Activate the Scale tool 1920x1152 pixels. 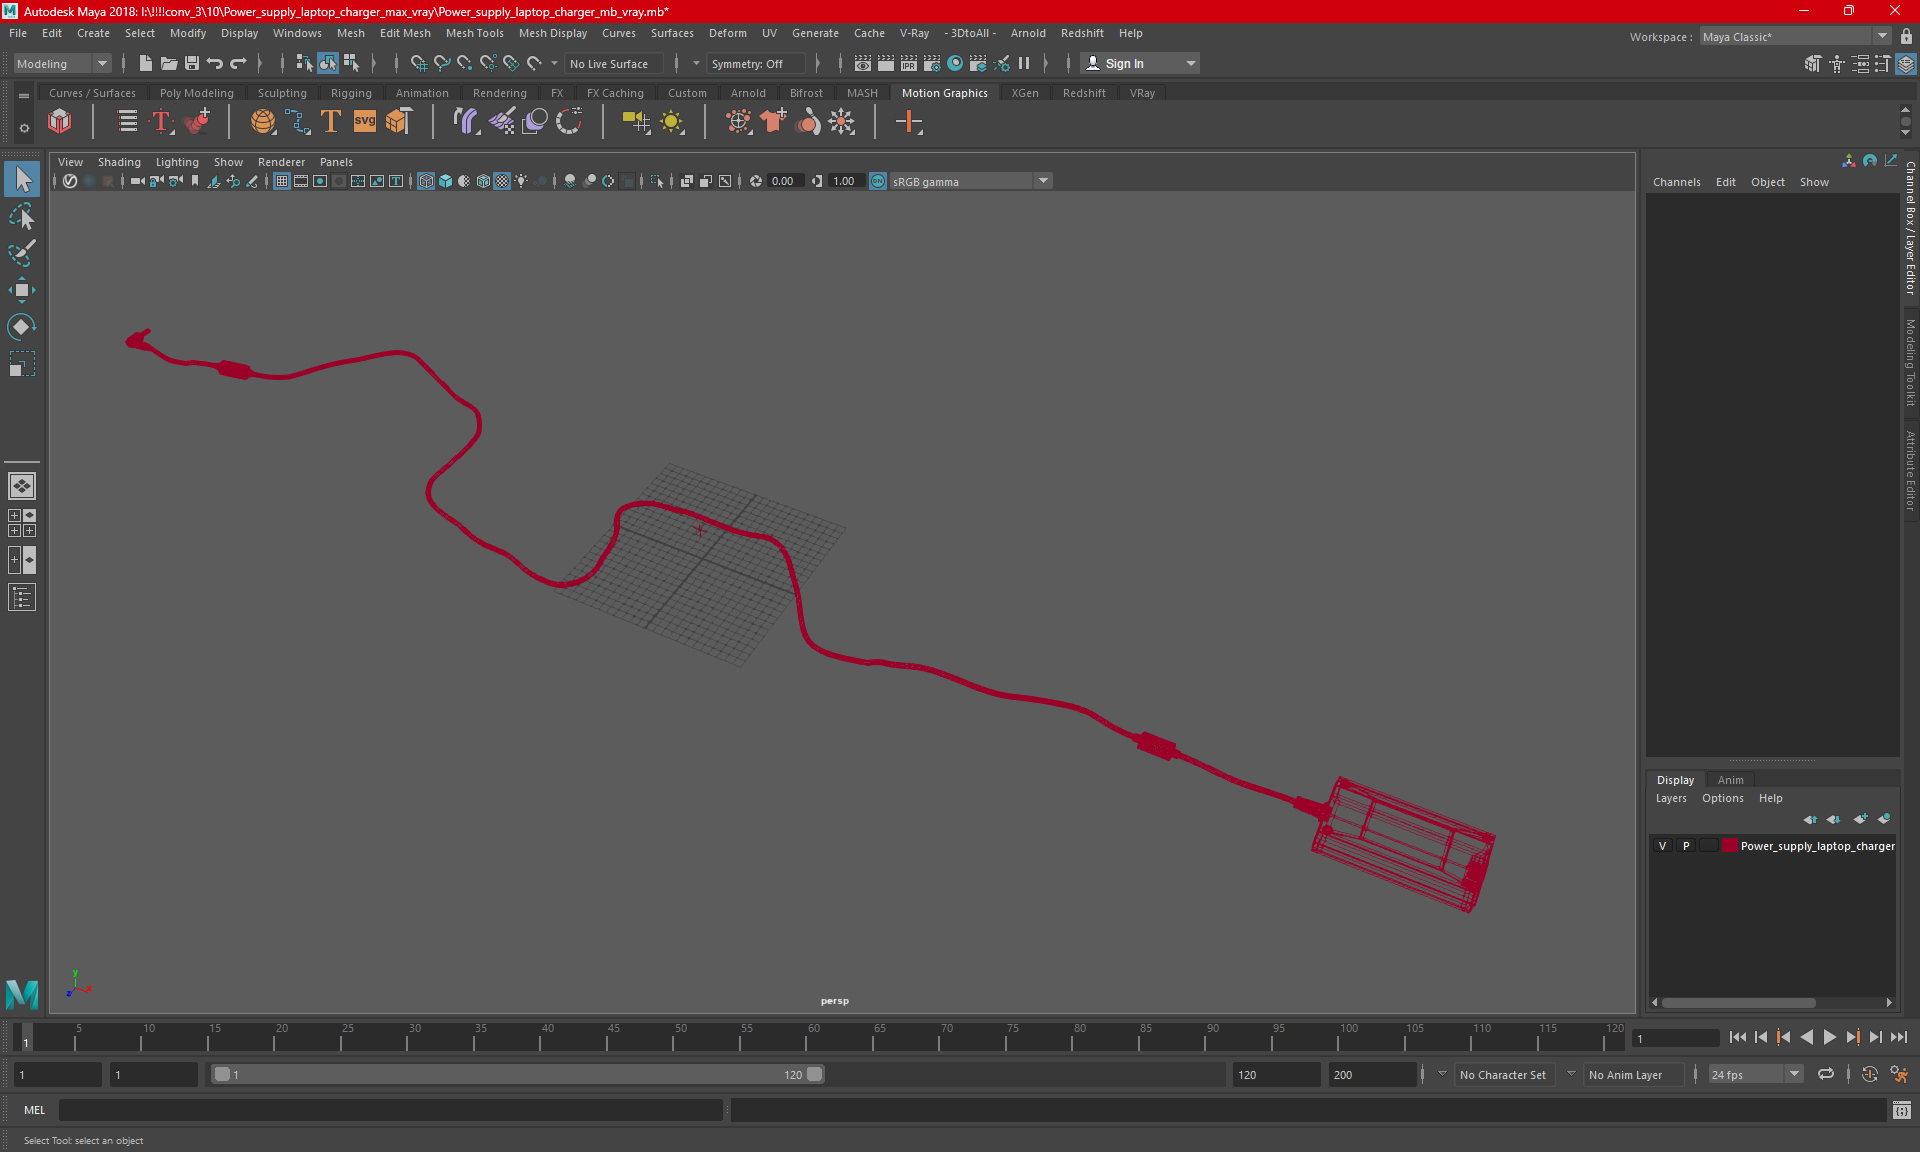pyautogui.click(x=22, y=364)
